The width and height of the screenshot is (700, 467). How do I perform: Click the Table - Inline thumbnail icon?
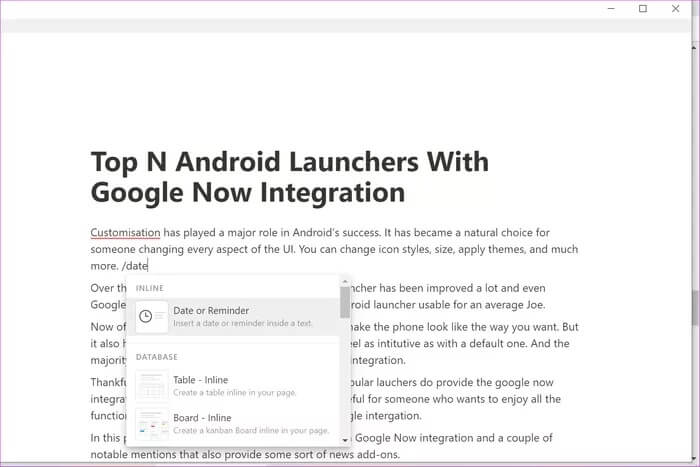pos(152,386)
